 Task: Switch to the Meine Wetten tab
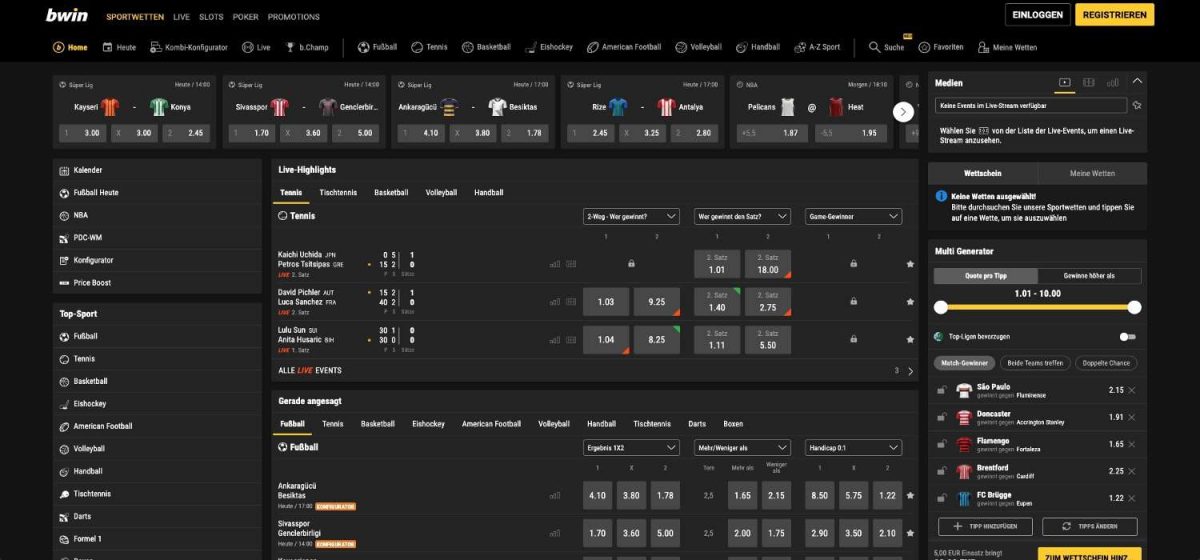coord(1092,173)
